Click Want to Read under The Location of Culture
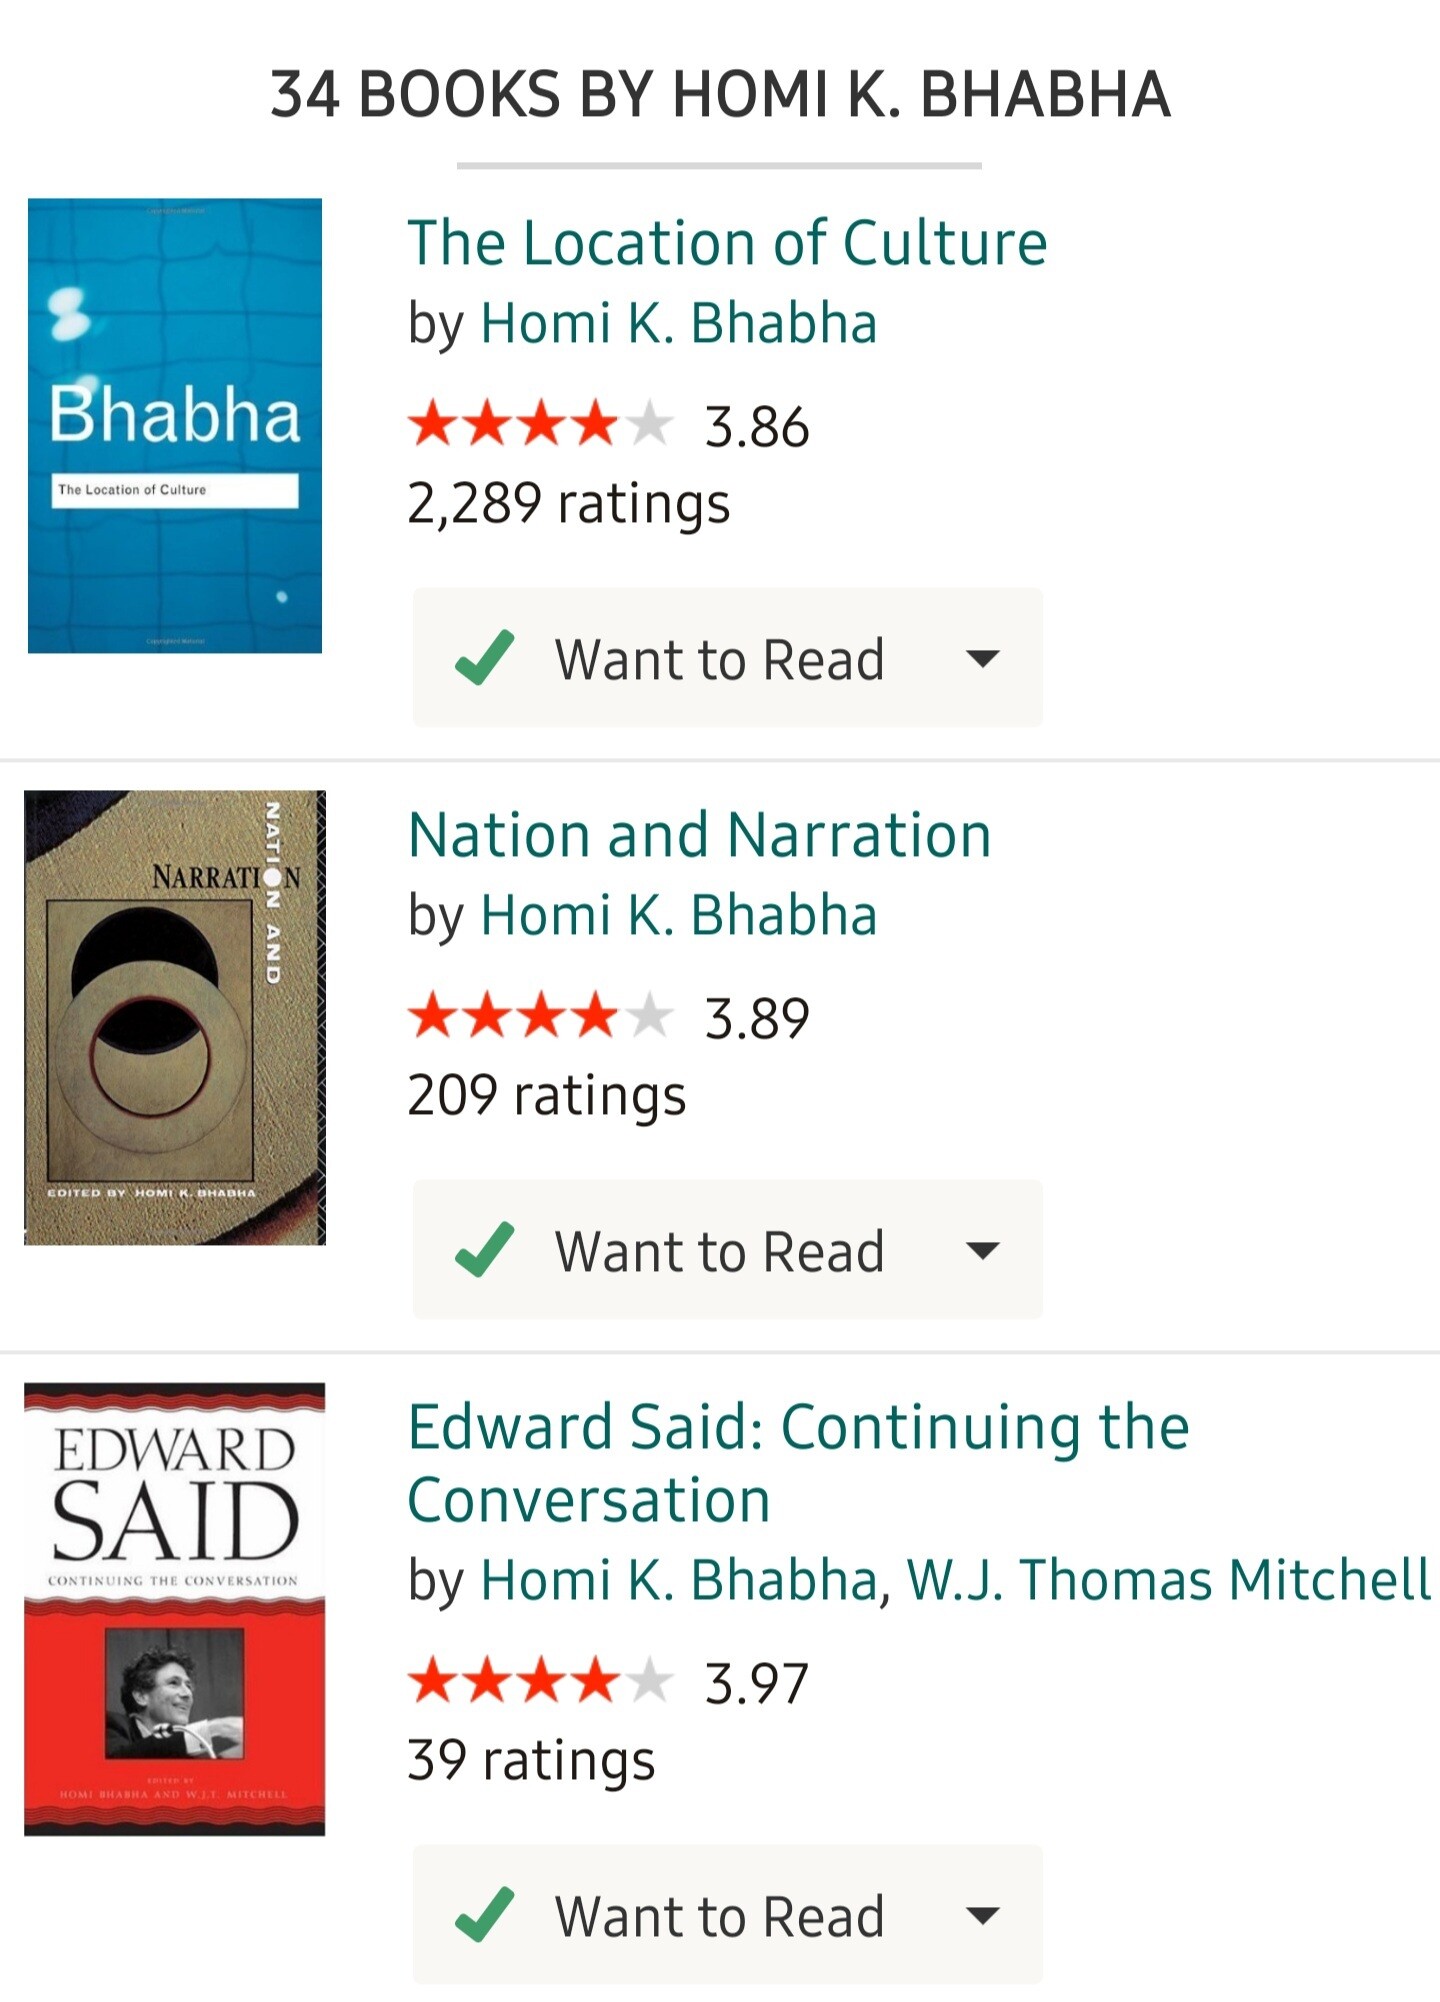This screenshot has width=1440, height=2002. point(719,660)
